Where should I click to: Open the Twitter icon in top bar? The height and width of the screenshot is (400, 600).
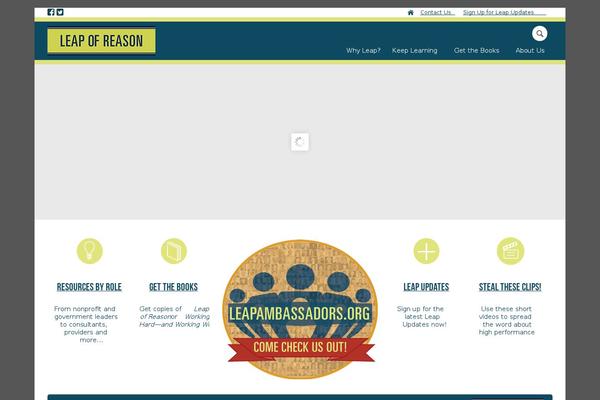click(x=60, y=12)
